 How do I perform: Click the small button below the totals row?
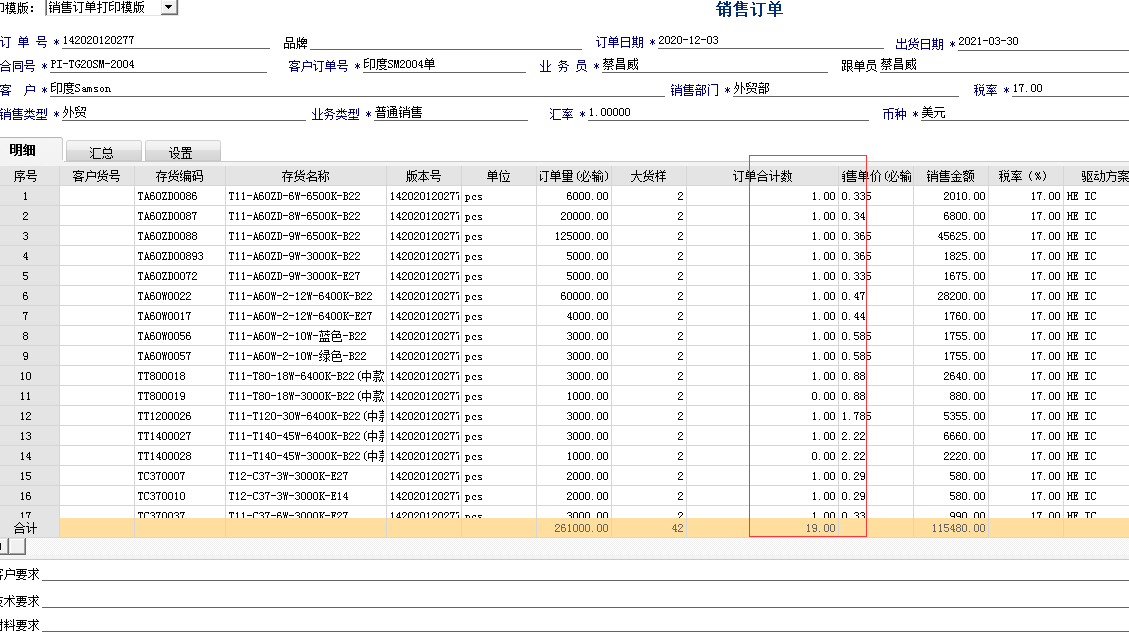point(16,547)
